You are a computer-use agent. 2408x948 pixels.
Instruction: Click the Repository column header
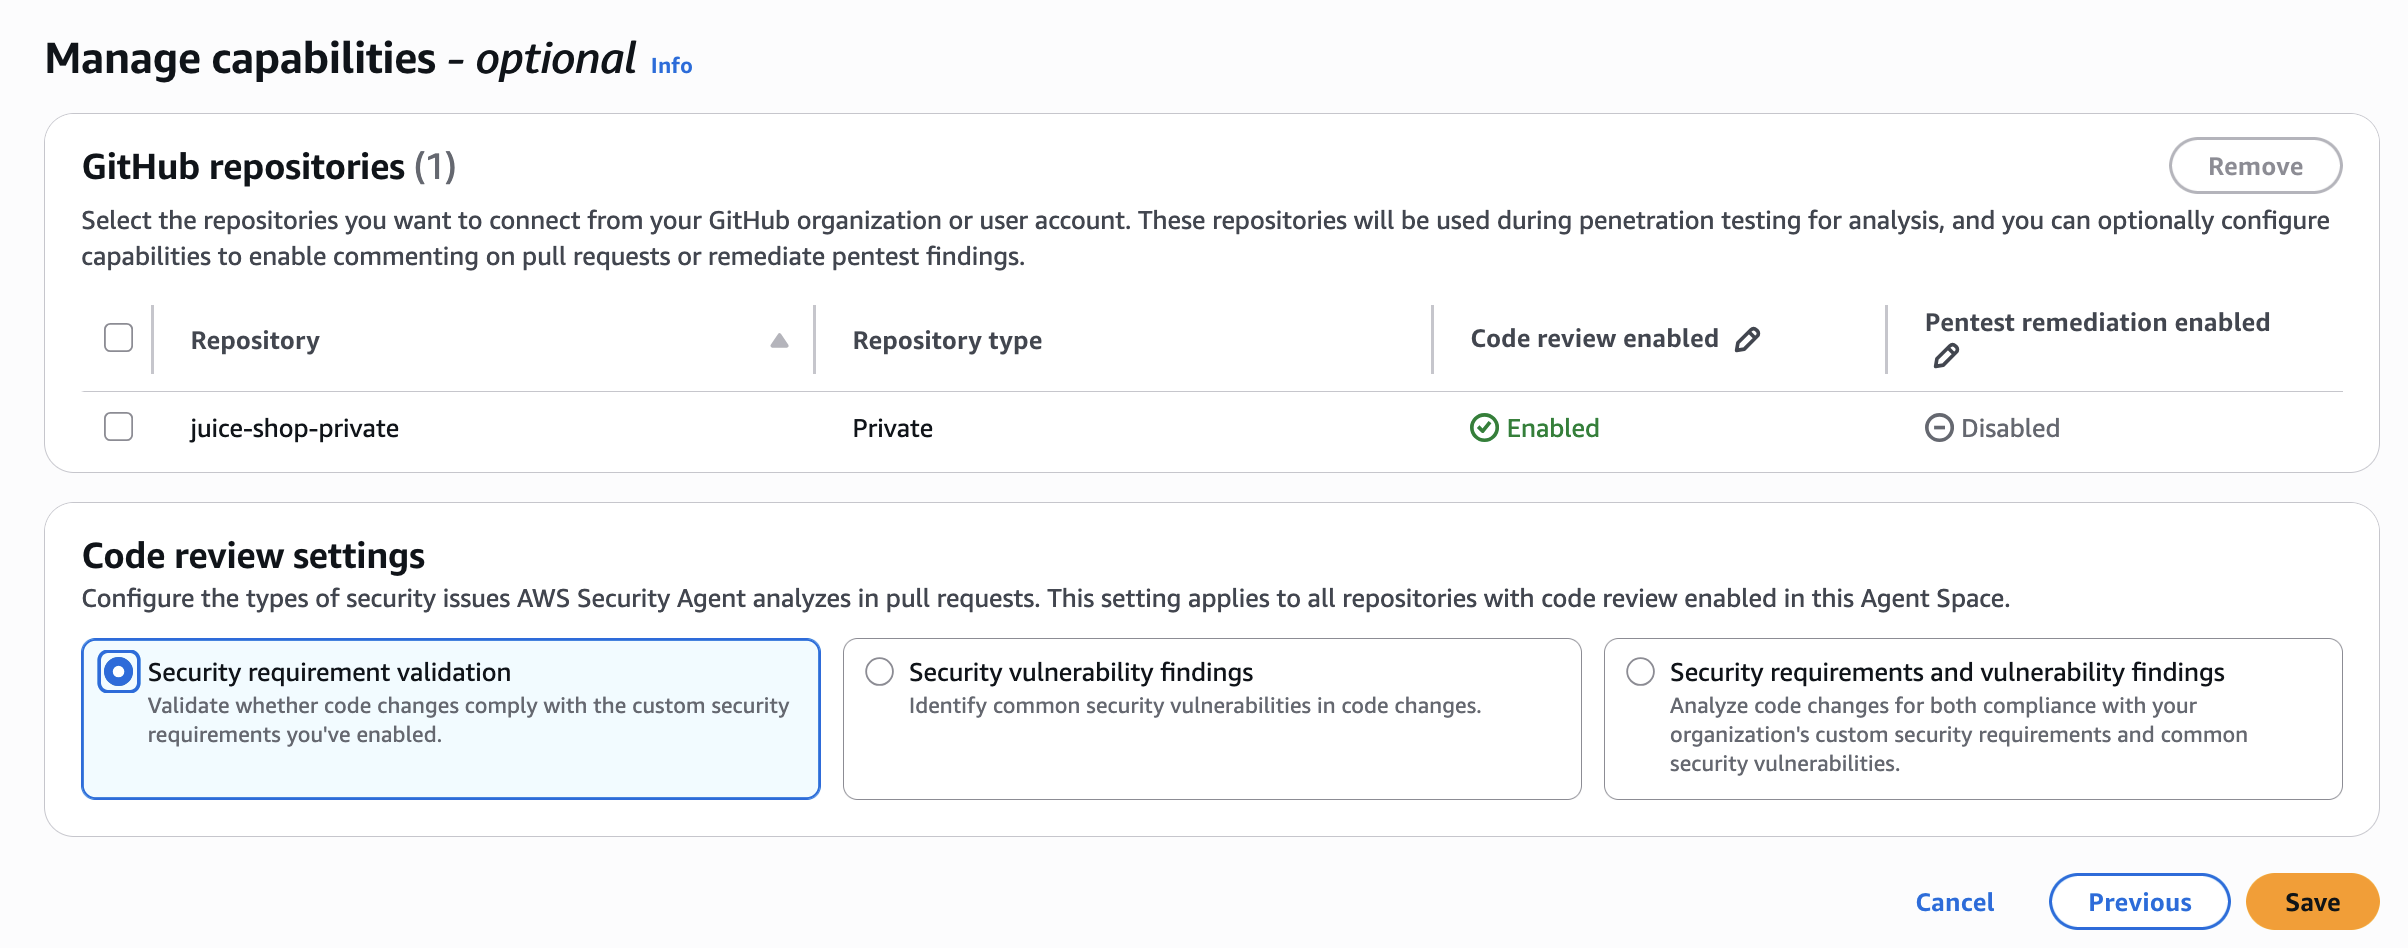tap(255, 341)
